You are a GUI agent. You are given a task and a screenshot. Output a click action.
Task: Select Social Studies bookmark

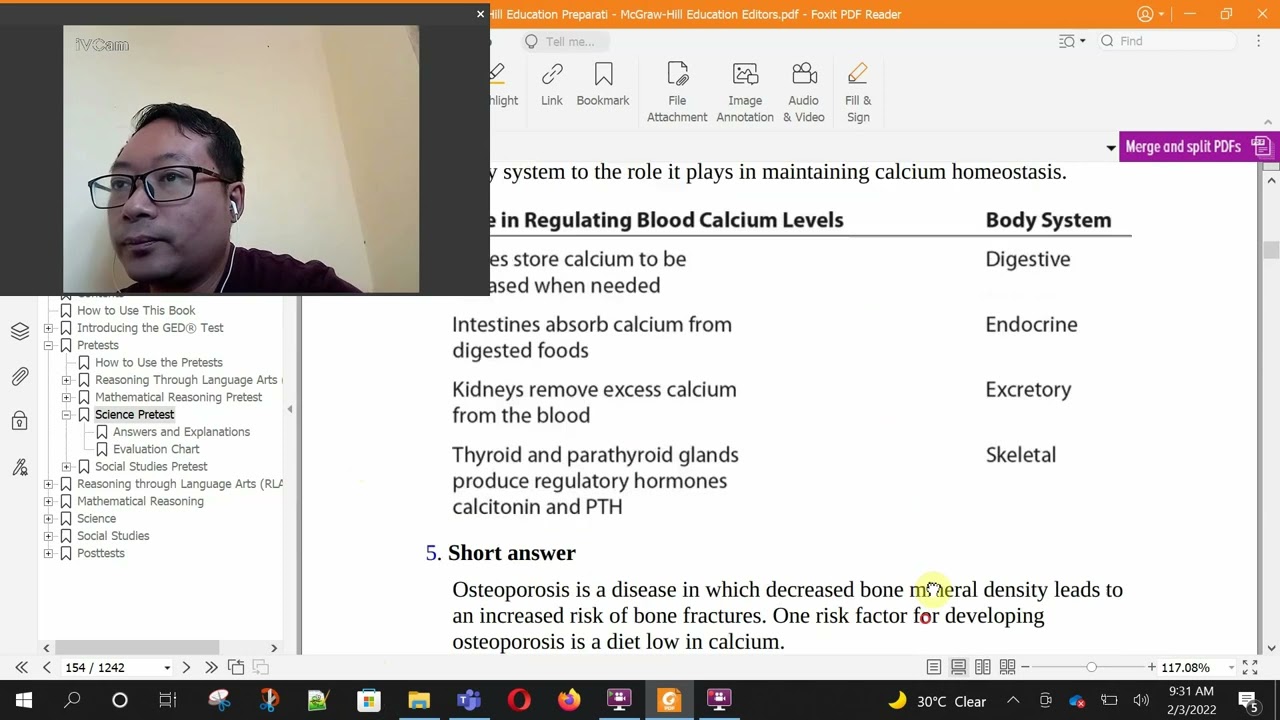pos(113,536)
